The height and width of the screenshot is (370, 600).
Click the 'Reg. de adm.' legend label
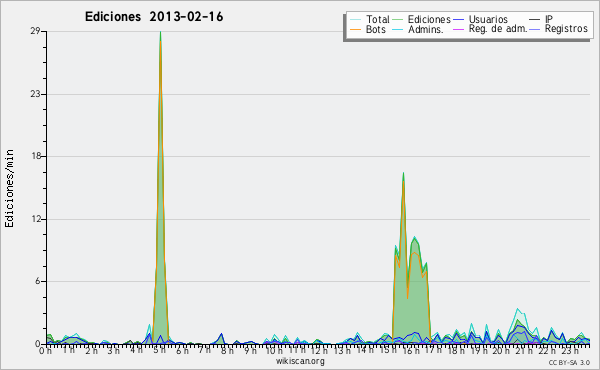click(x=498, y=29)
